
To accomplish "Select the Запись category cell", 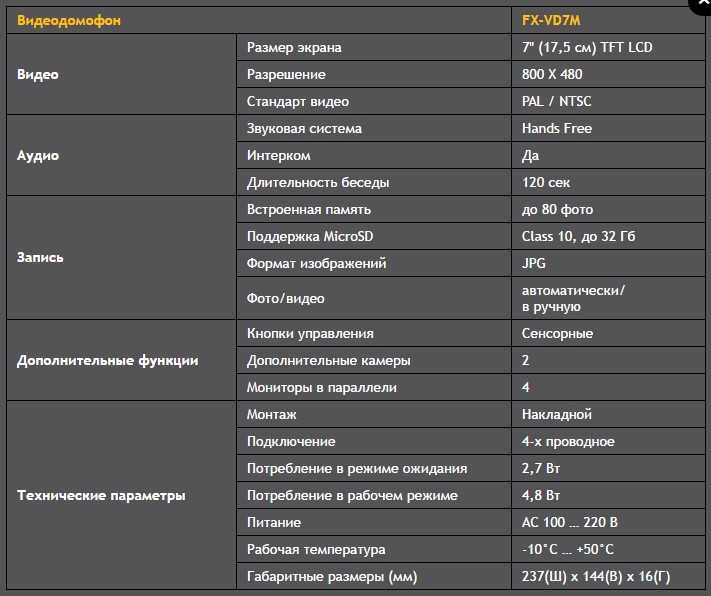I will click(122, 258).
